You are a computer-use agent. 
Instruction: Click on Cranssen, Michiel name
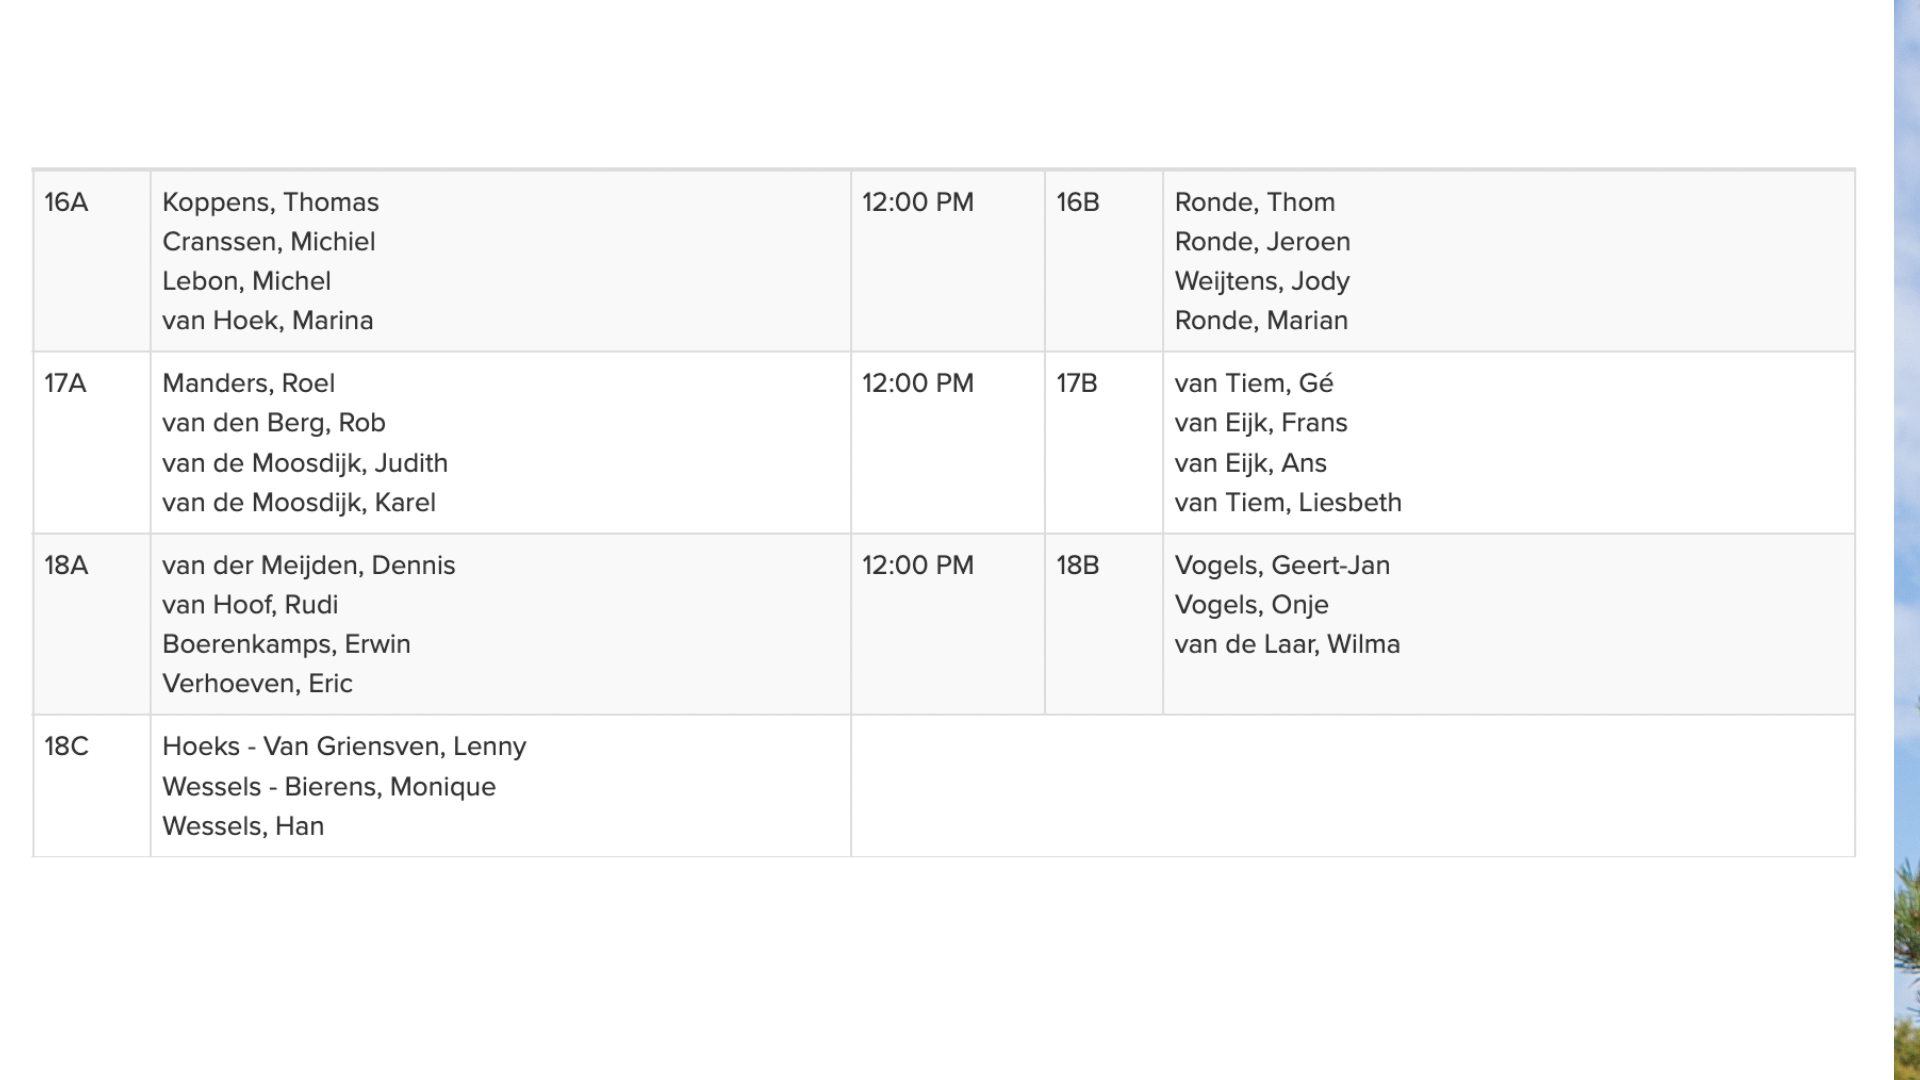point(268,242)
